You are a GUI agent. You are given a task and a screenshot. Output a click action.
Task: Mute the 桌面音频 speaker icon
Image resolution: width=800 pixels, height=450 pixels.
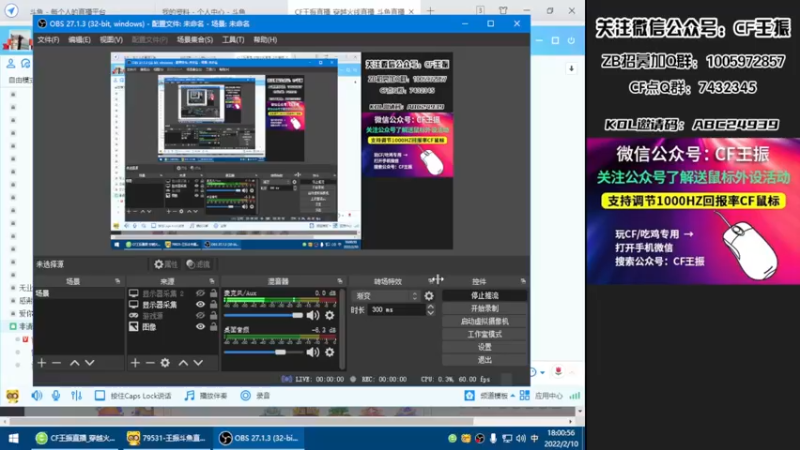[313, 352]
